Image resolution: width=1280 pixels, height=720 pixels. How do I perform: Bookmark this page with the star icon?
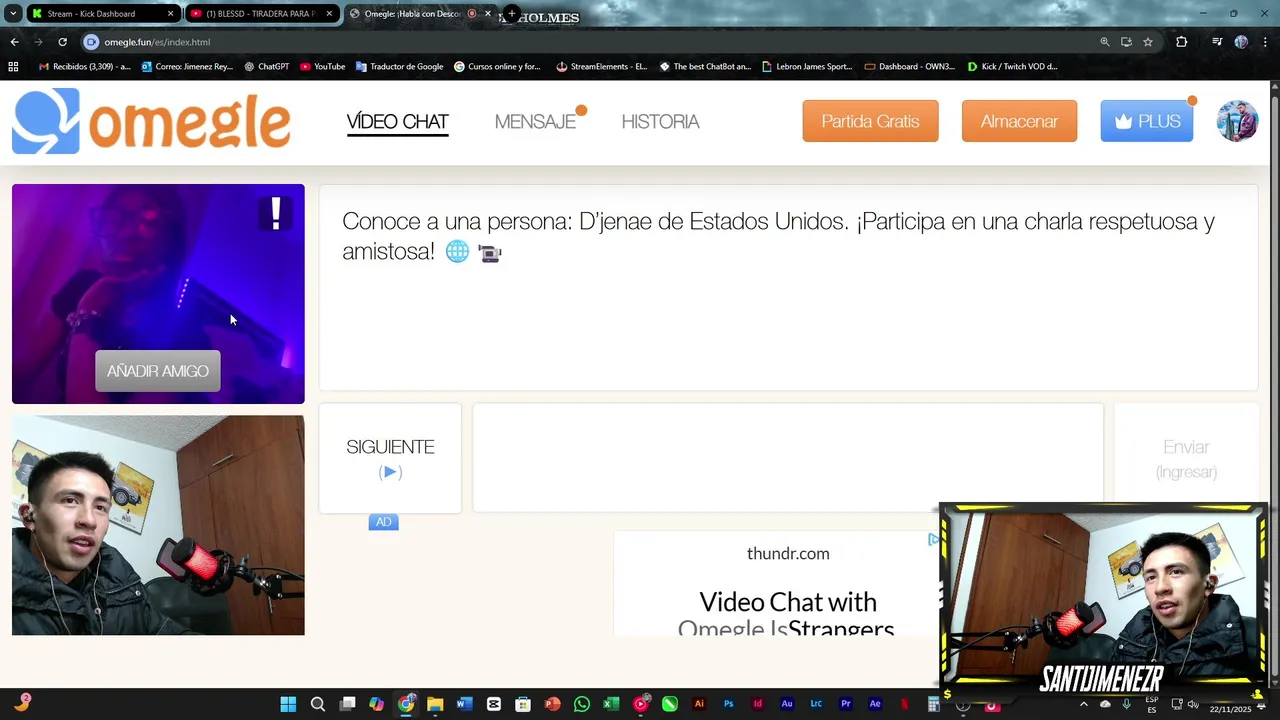click(1148, 42)
